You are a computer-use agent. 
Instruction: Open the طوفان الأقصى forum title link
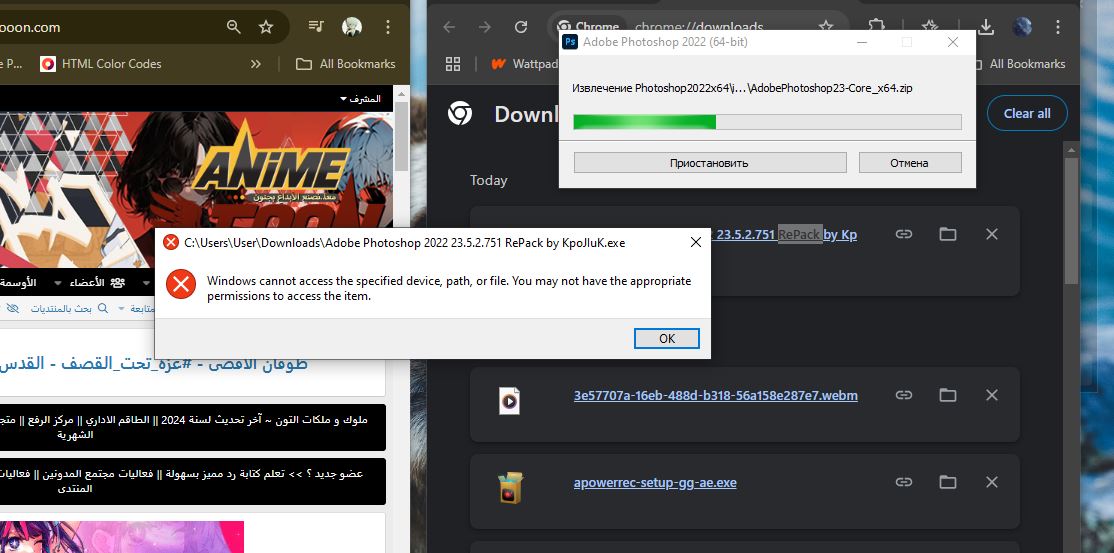pyautogui.click(x=153, y=363)
